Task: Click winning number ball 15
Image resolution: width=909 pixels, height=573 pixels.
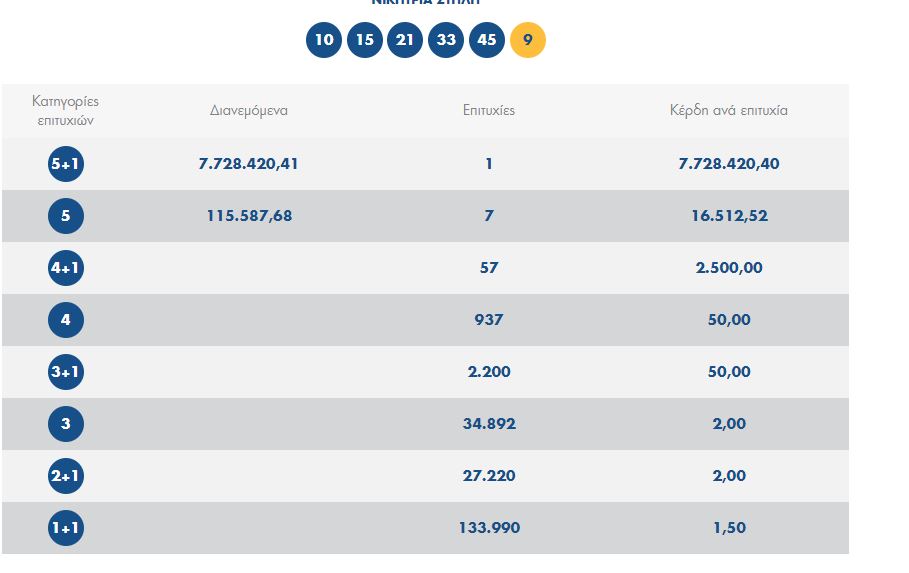Action: [365, 40]
